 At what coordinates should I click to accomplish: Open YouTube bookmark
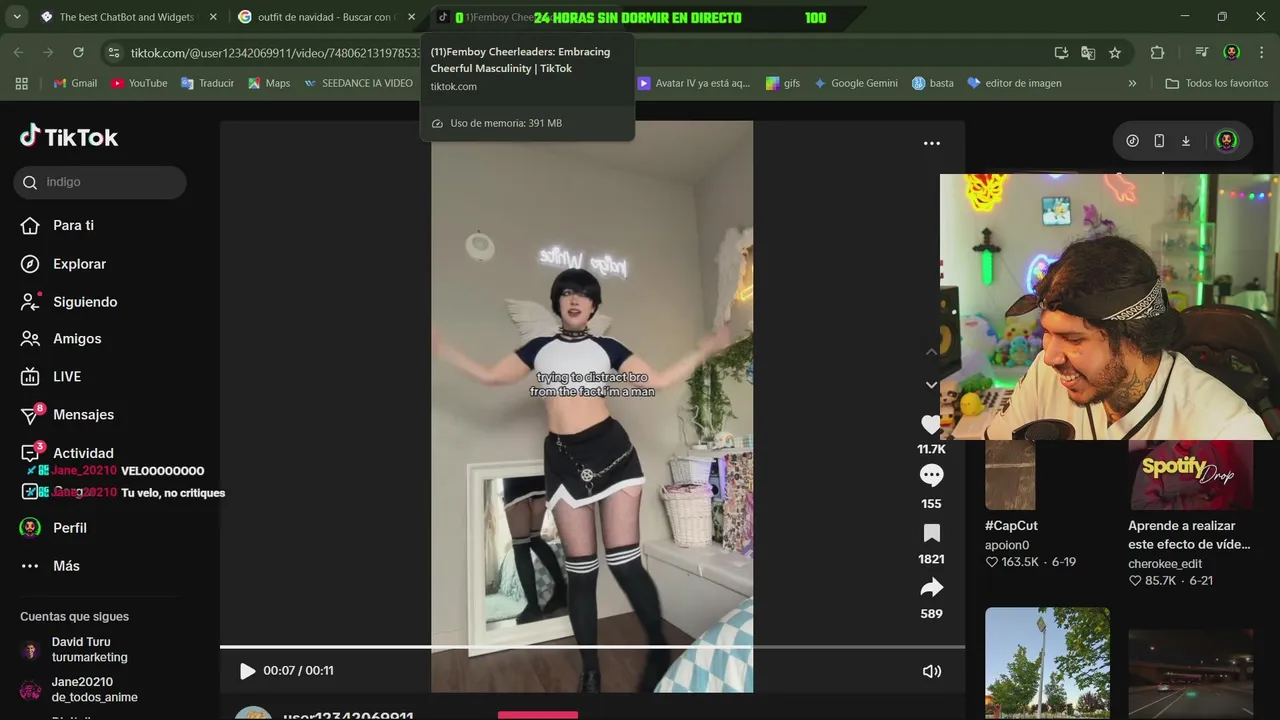(139, 83)
